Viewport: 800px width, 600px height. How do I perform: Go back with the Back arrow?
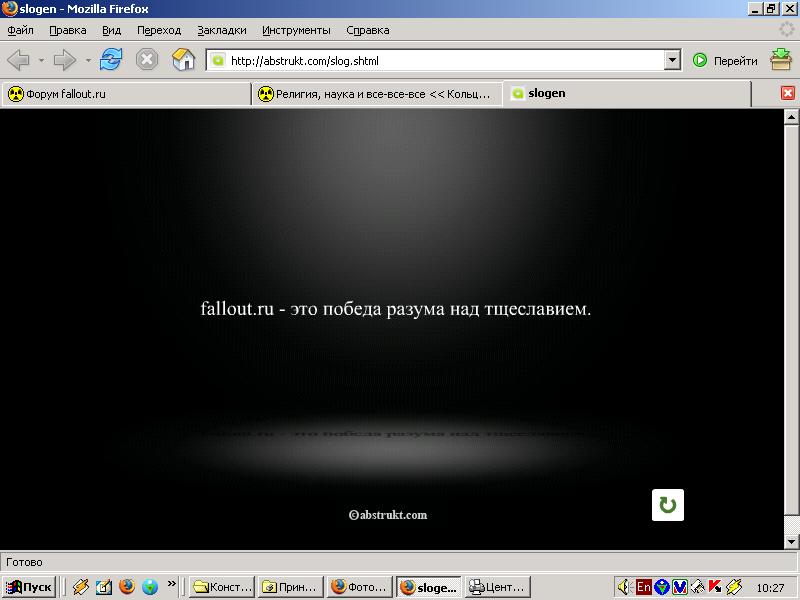[x=19, y=60]
